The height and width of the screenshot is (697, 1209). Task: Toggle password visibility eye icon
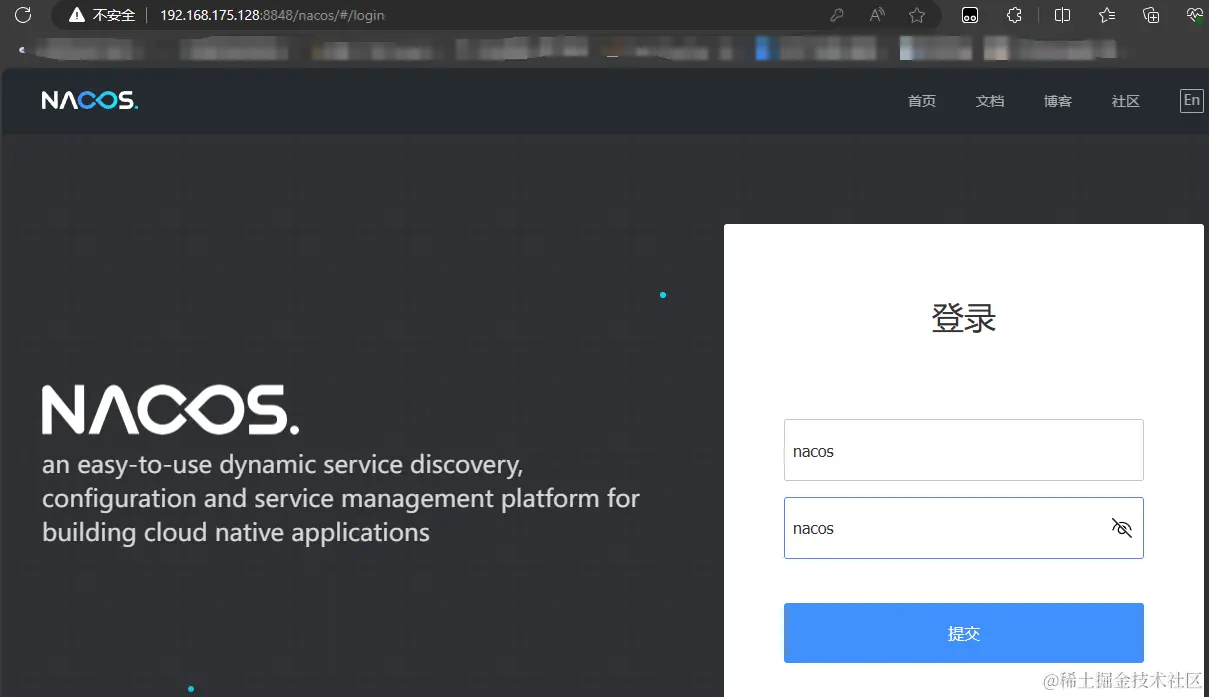tap(1122, 528)
